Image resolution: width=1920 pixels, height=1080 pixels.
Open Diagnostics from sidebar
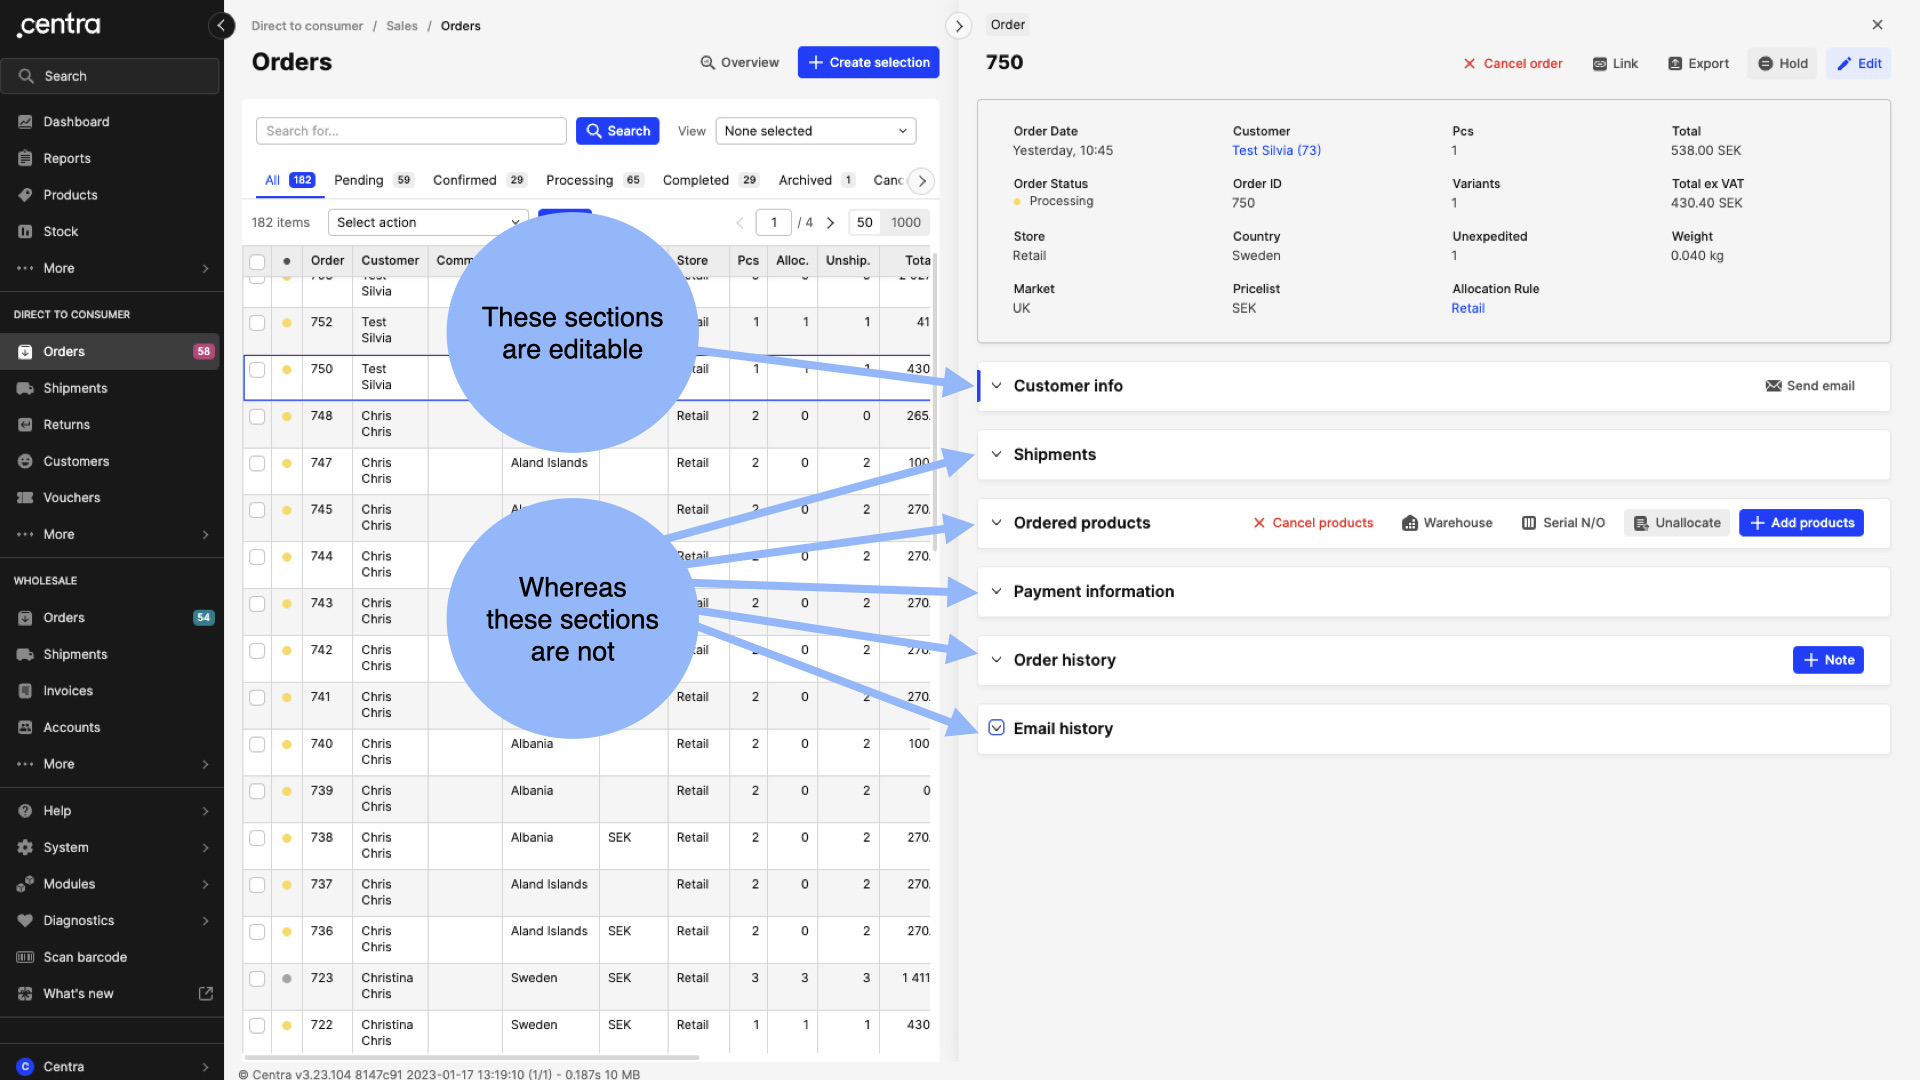click(79, 920)
